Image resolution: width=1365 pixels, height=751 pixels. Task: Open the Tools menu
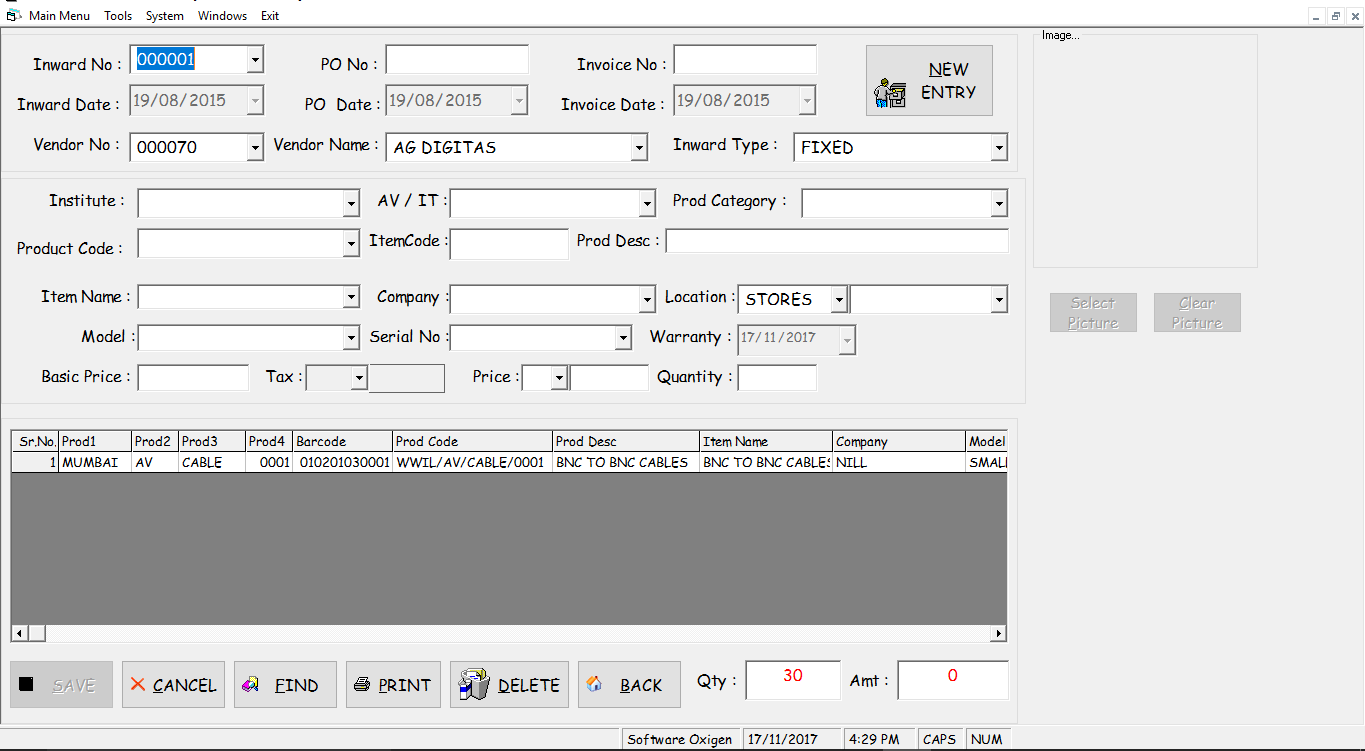[x=118, y=16]
